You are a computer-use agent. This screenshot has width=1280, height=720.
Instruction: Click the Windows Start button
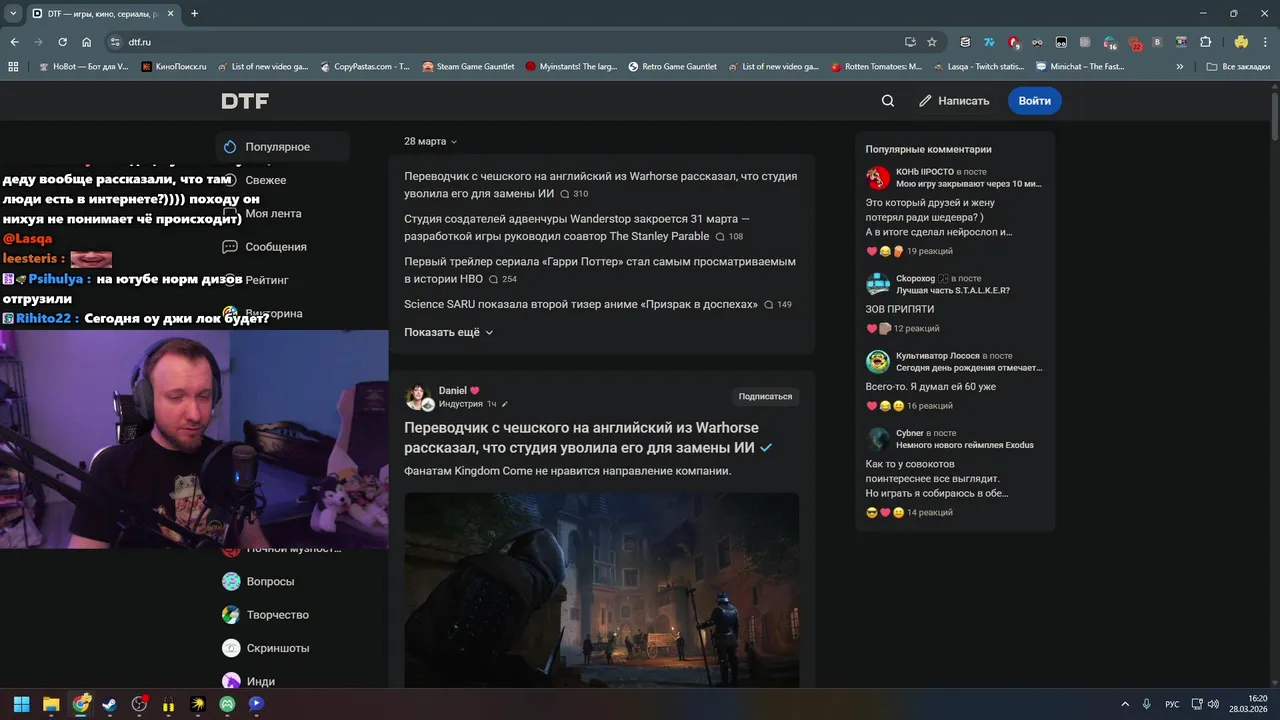click(x=21, y=704)
